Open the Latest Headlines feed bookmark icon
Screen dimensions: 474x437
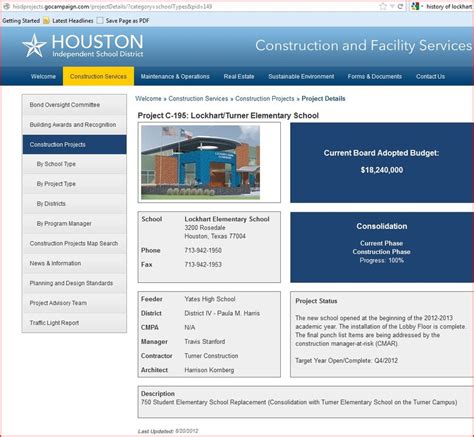[46, 21]
